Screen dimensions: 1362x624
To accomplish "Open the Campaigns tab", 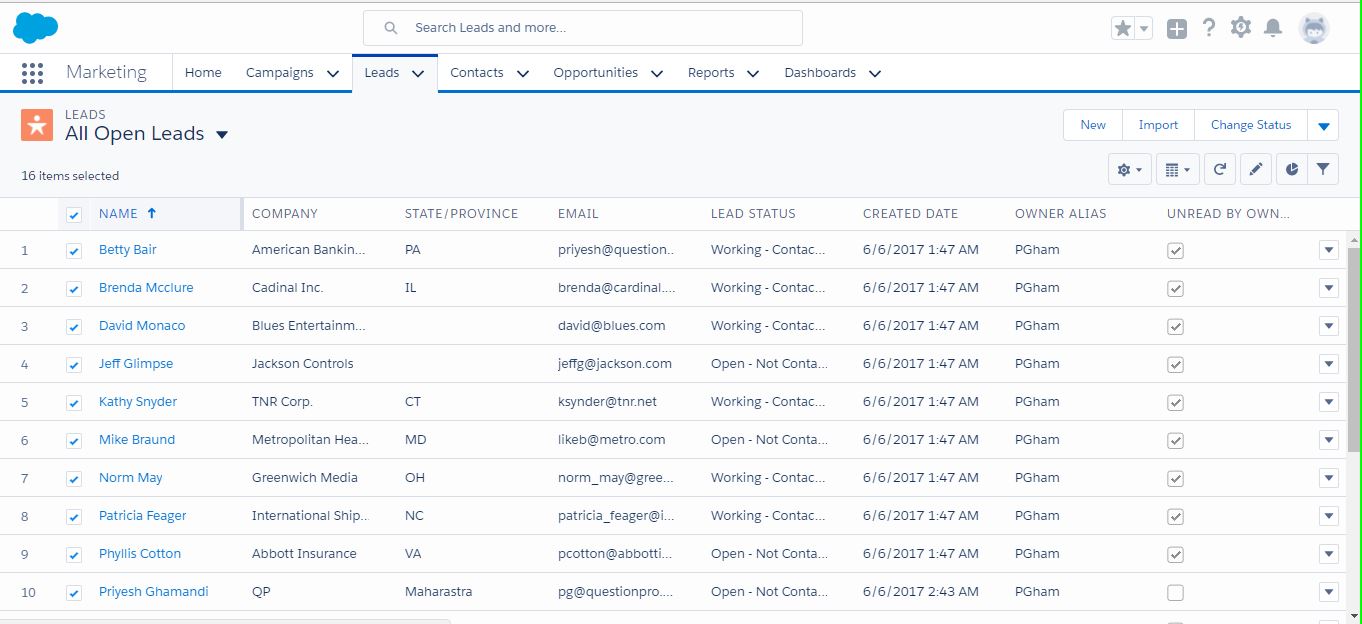I will pyautogui.click(x=280, y=73).
